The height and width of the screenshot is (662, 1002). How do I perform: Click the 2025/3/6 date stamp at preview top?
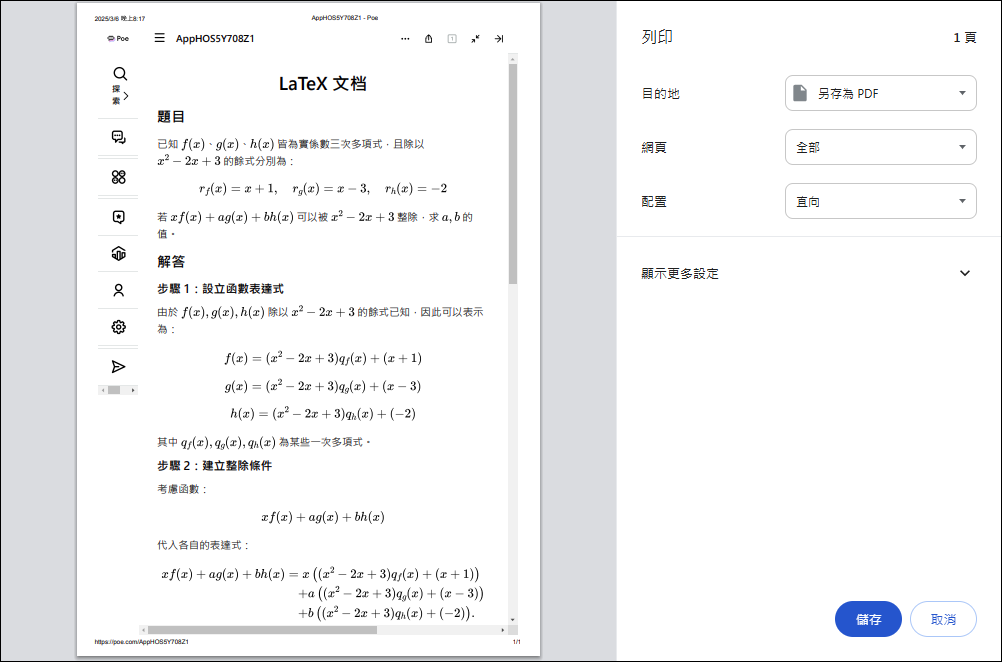[x=119, y=19]
